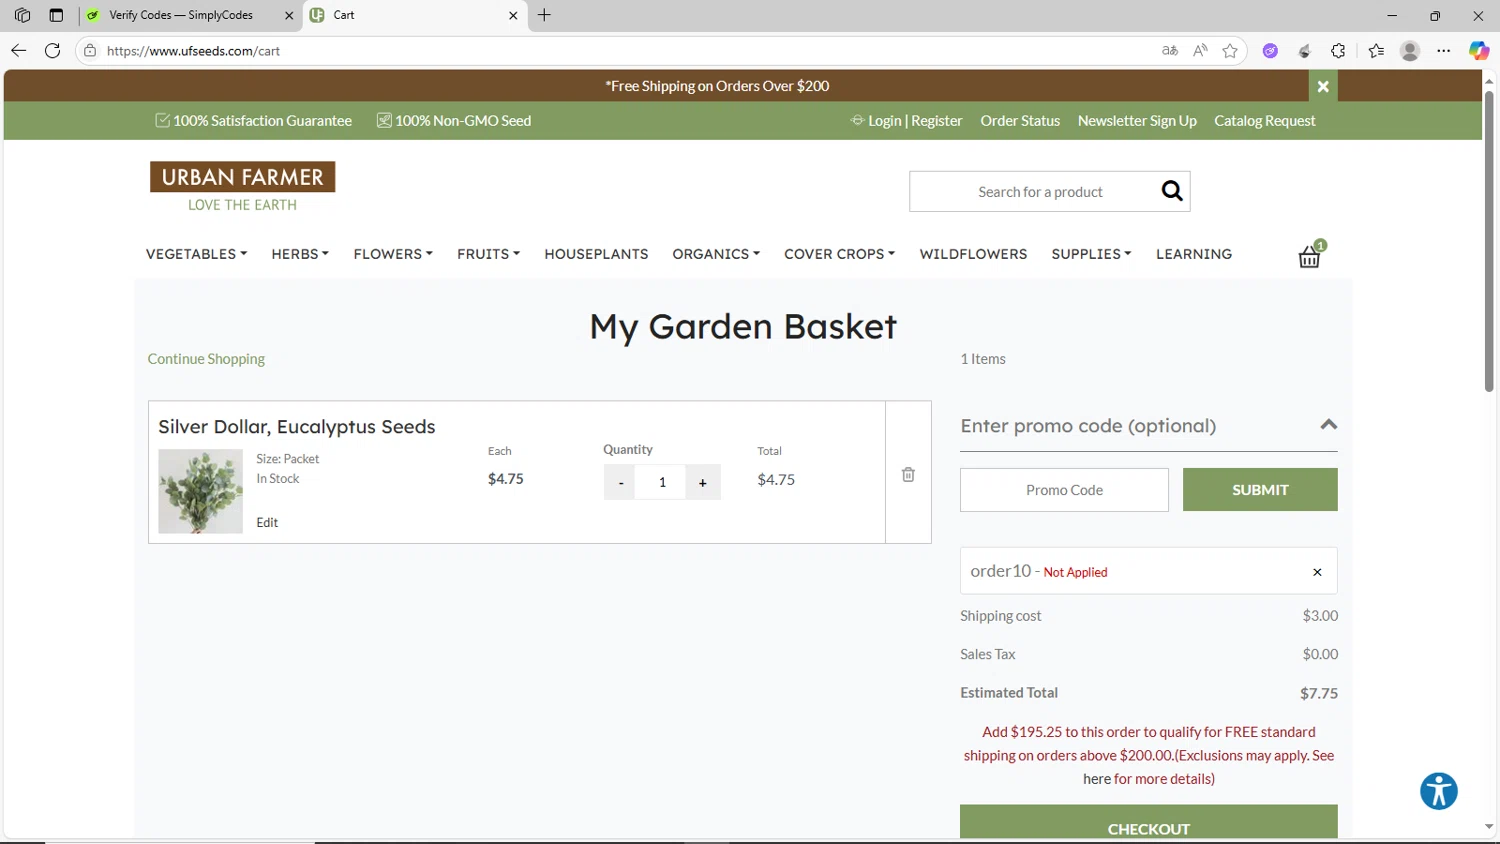Submit the promo code
This screenshot has width=1500, height=844.
1260,490
